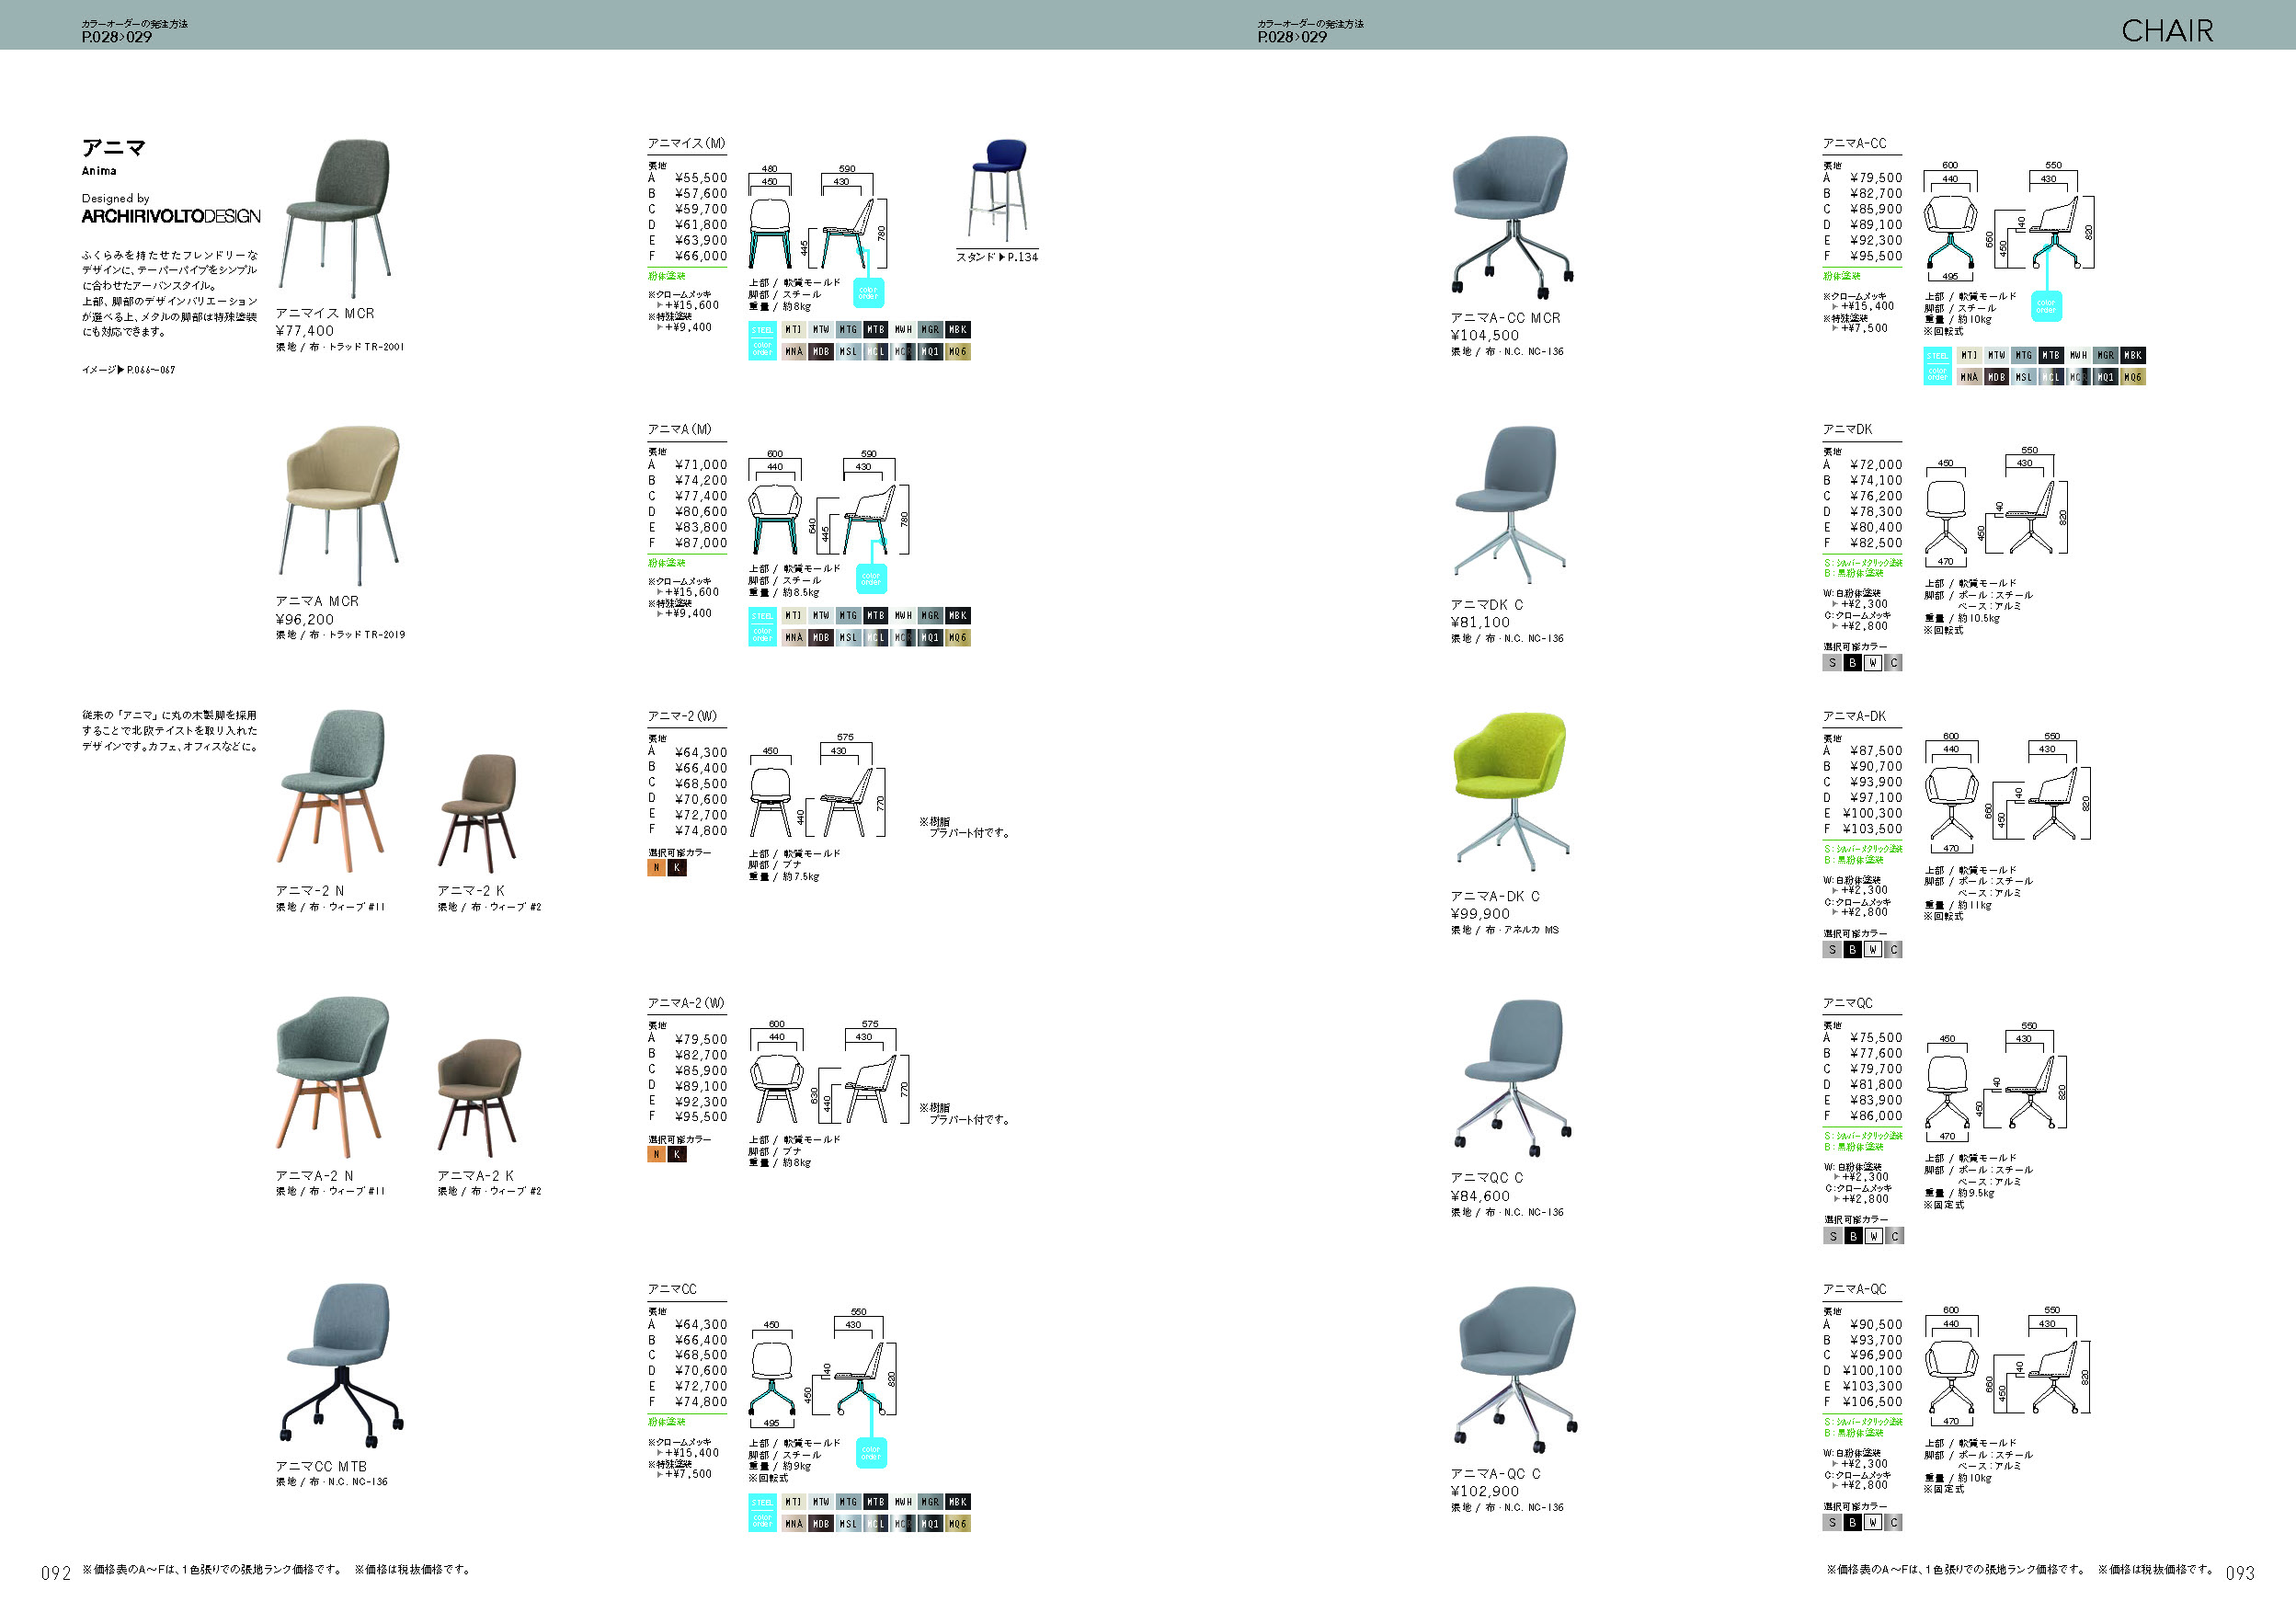Click the アニマA-2 K brown armchair photo

point(478,1097)
